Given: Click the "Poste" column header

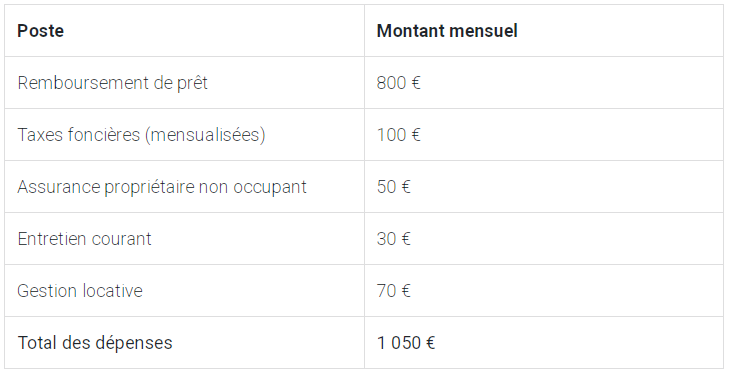Looking at the screenshot, I should point(185,31).
